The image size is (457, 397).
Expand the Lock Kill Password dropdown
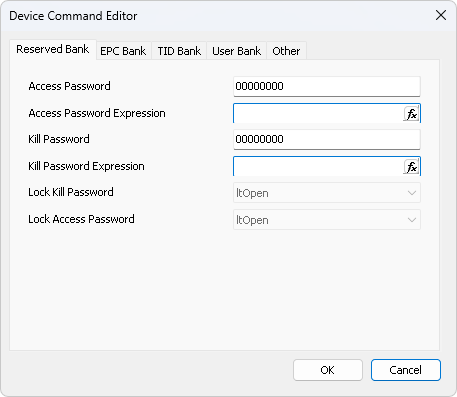point(327,193)
